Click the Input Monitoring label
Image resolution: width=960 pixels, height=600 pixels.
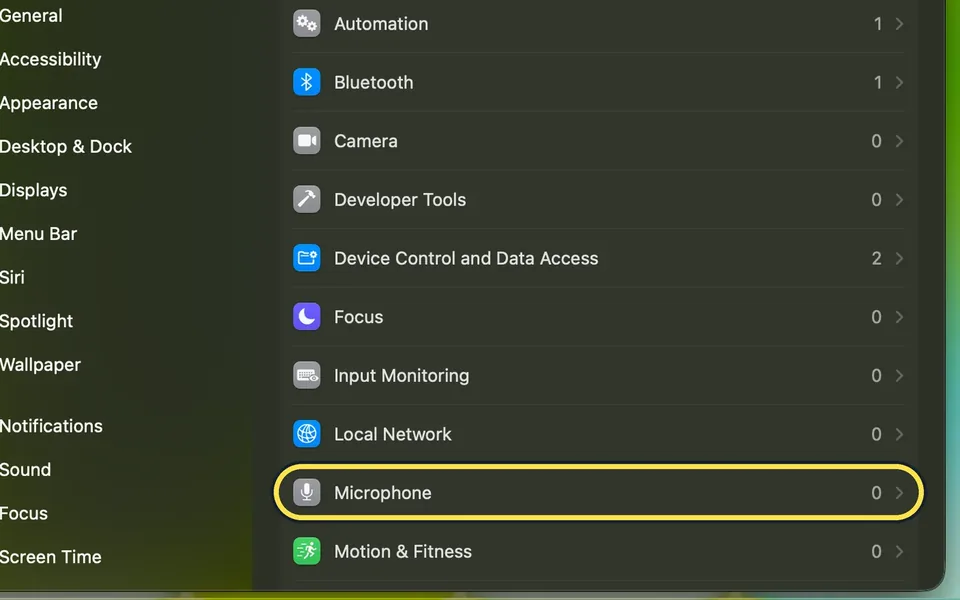click(402, 376)
